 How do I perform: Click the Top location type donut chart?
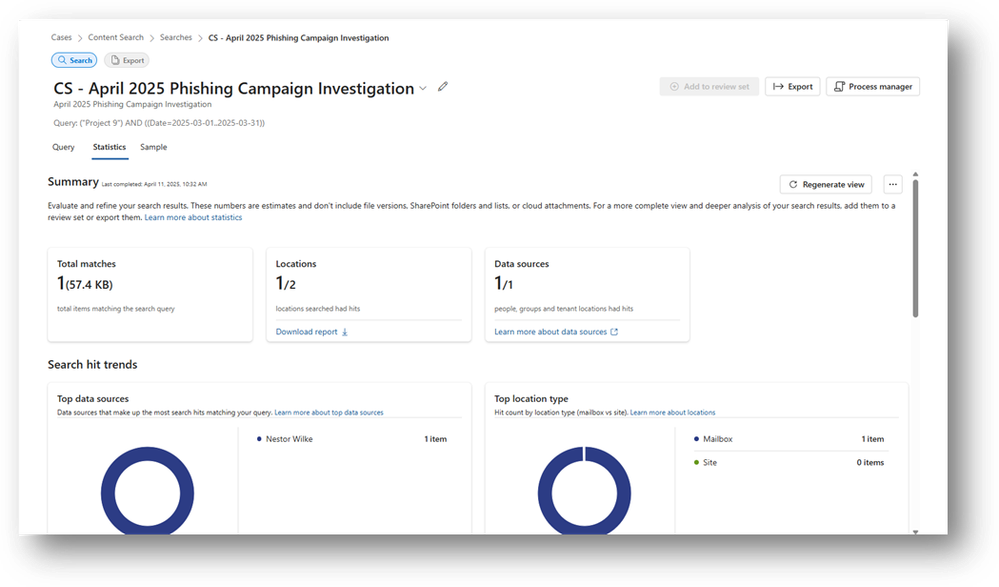pyautogui.click(x=584, y=489)
